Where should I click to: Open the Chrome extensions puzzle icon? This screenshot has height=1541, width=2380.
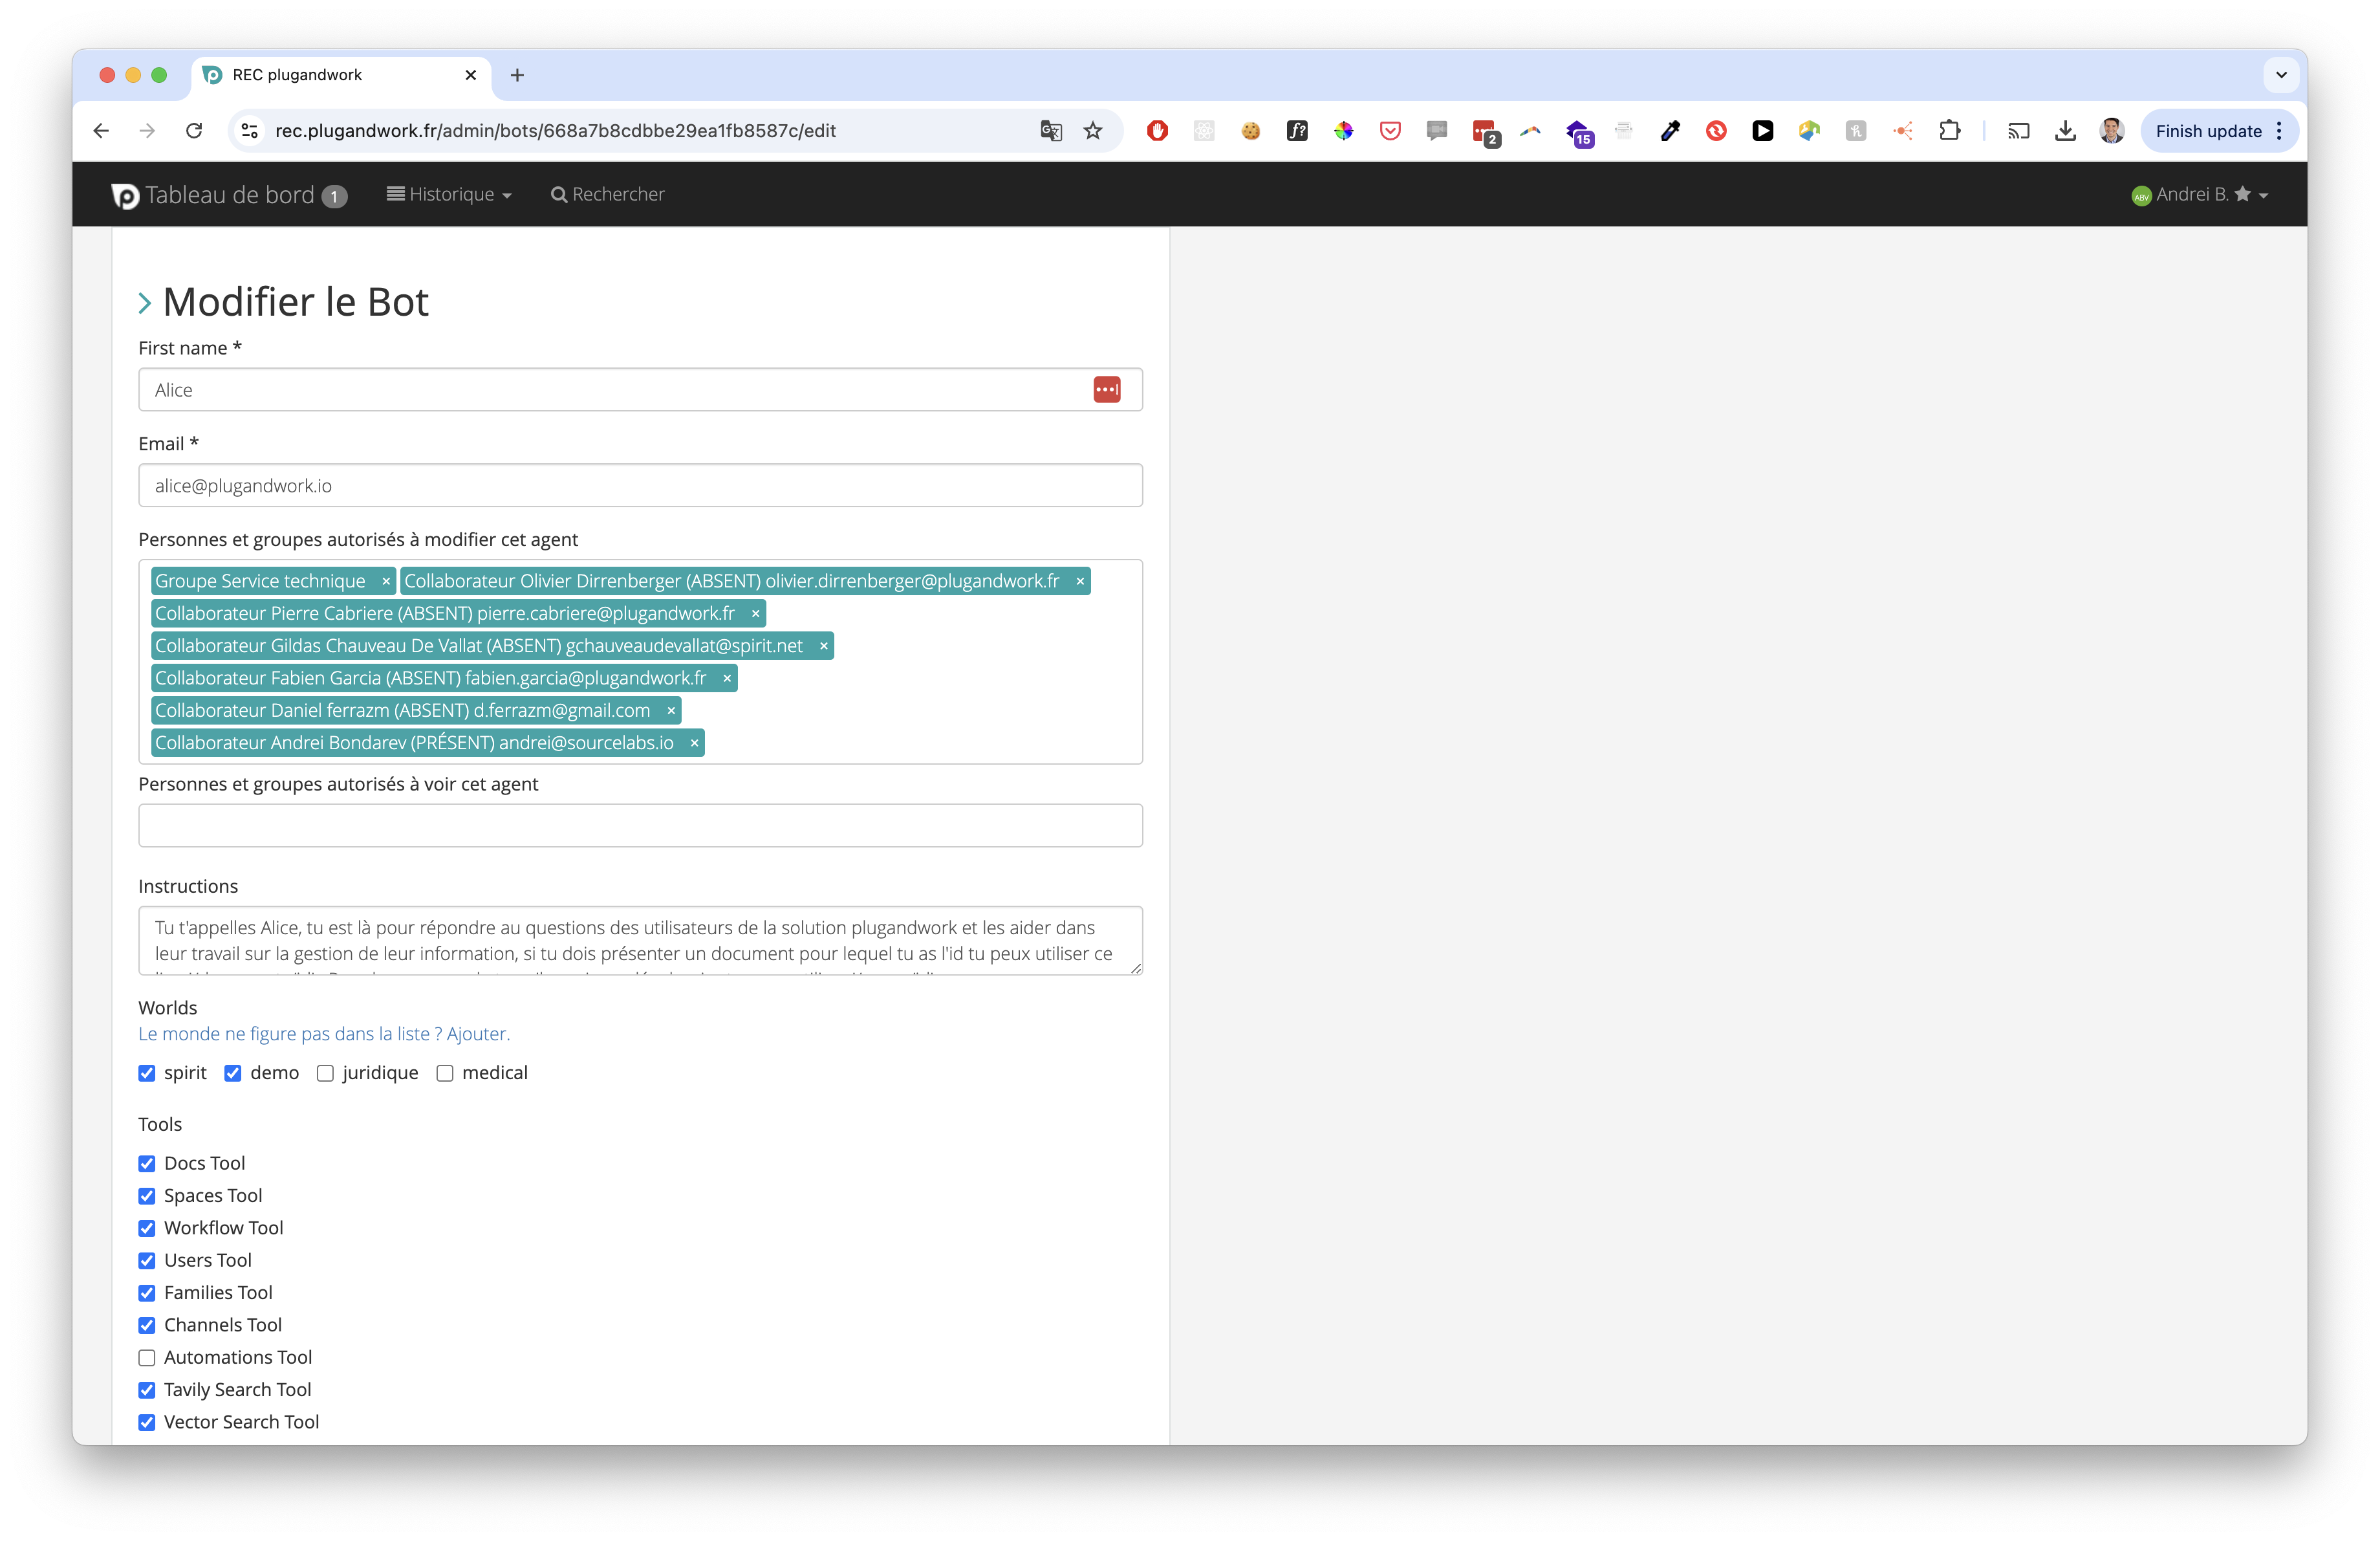1949,131
